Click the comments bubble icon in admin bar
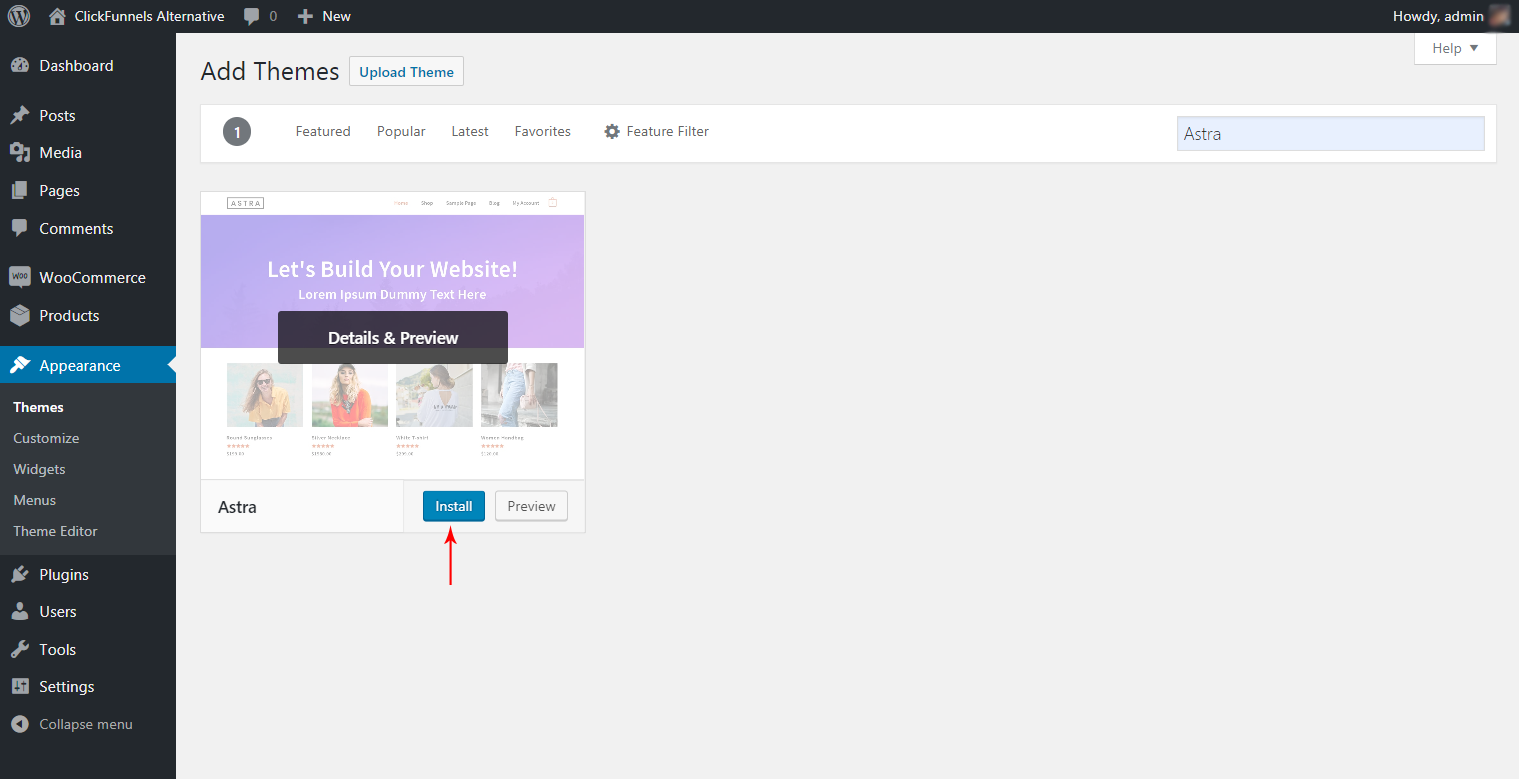The width and height of the screenshot is (1519, 779). (252, 16)
